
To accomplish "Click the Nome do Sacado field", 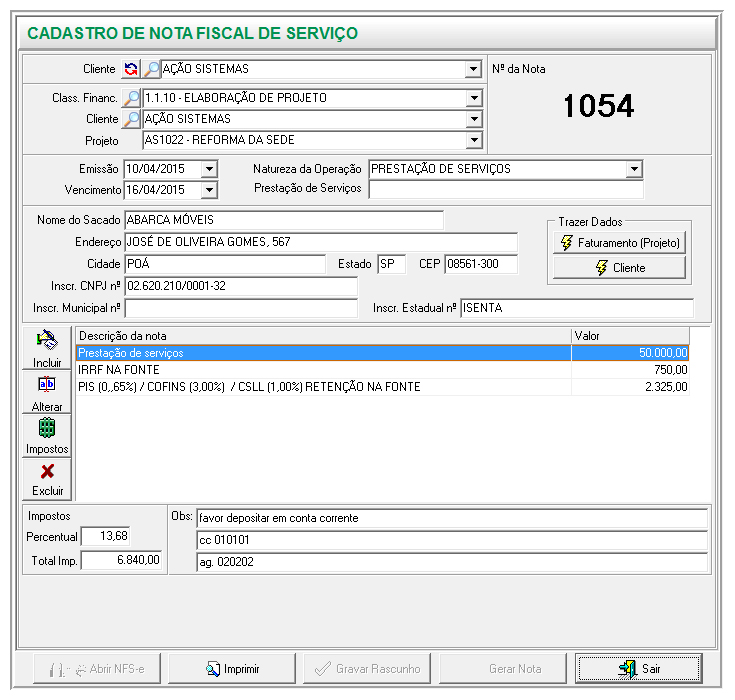I will [284, 220].
